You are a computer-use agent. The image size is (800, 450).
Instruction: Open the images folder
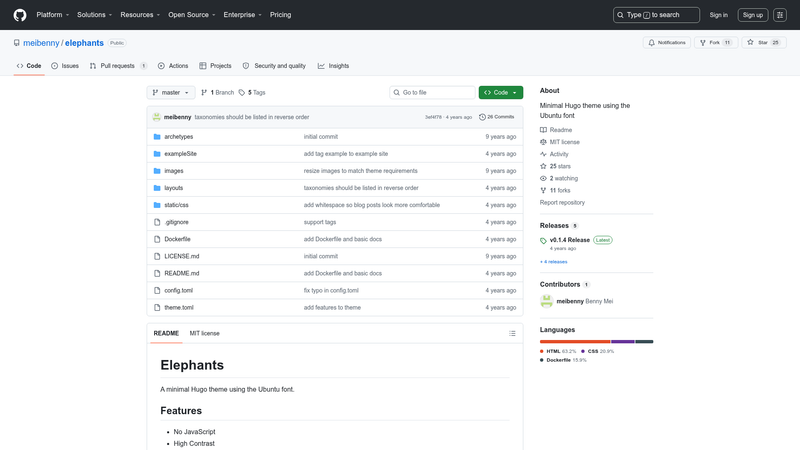pos(173,171)
